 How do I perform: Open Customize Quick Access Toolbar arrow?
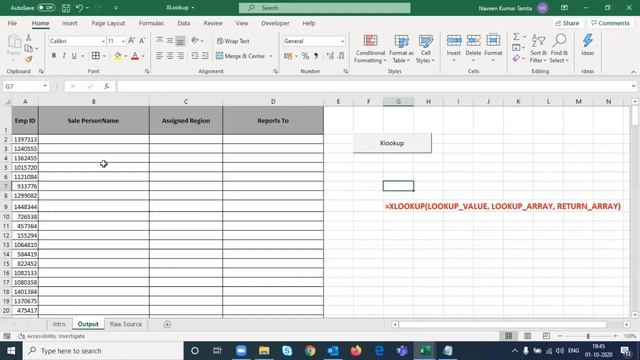(116, 8)
